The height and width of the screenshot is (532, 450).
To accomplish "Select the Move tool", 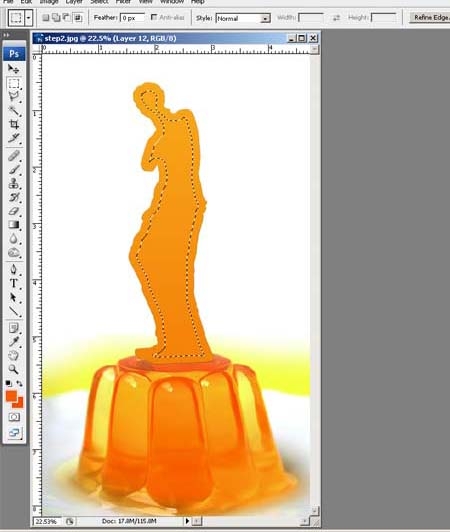I will click(x=14, y=69).
